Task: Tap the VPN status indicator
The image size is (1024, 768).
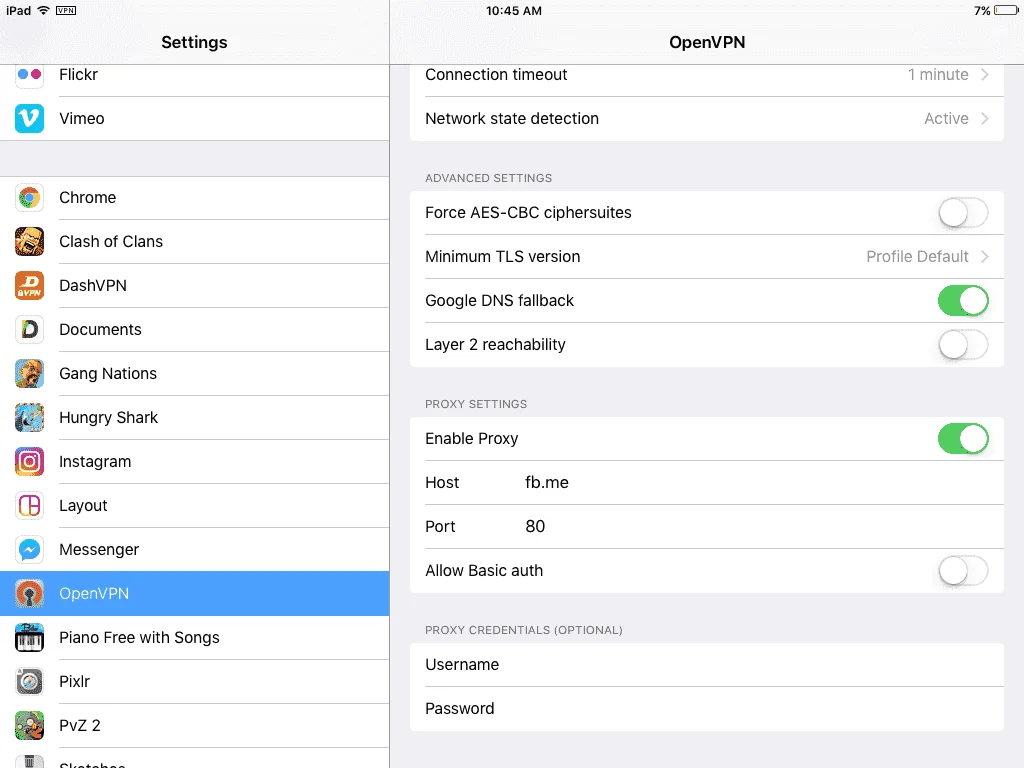Action: point(66,10)
